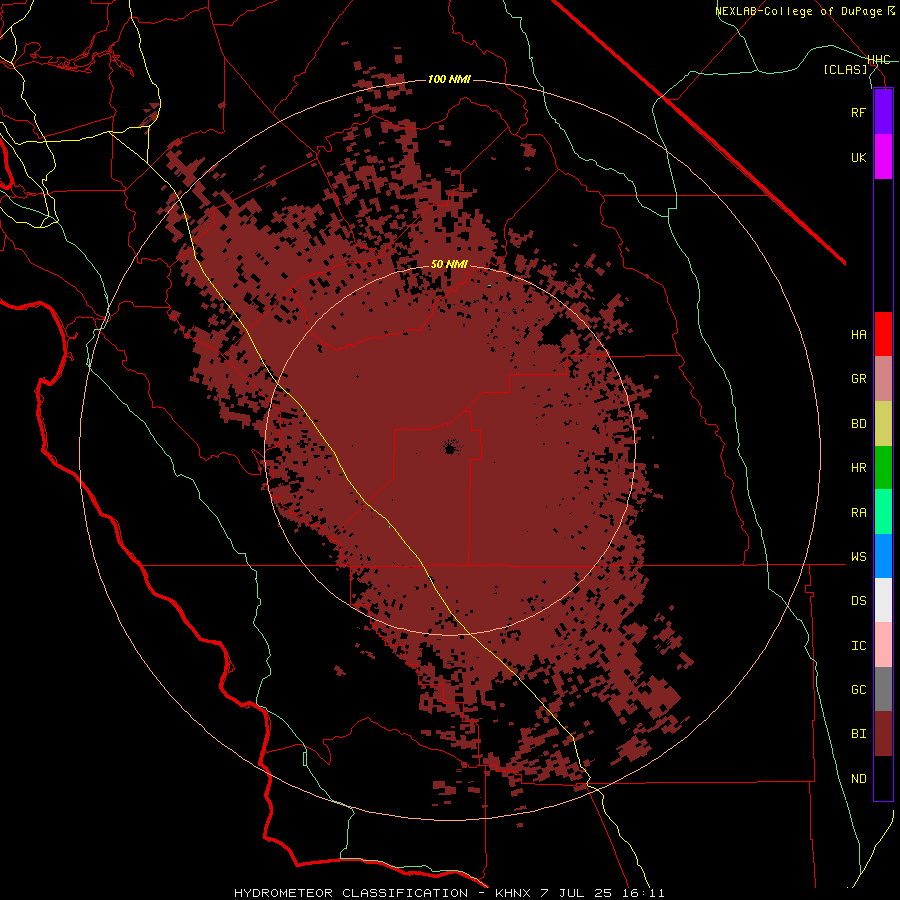
Task: Click the HR legend label
Action: [x=859, y=468]
